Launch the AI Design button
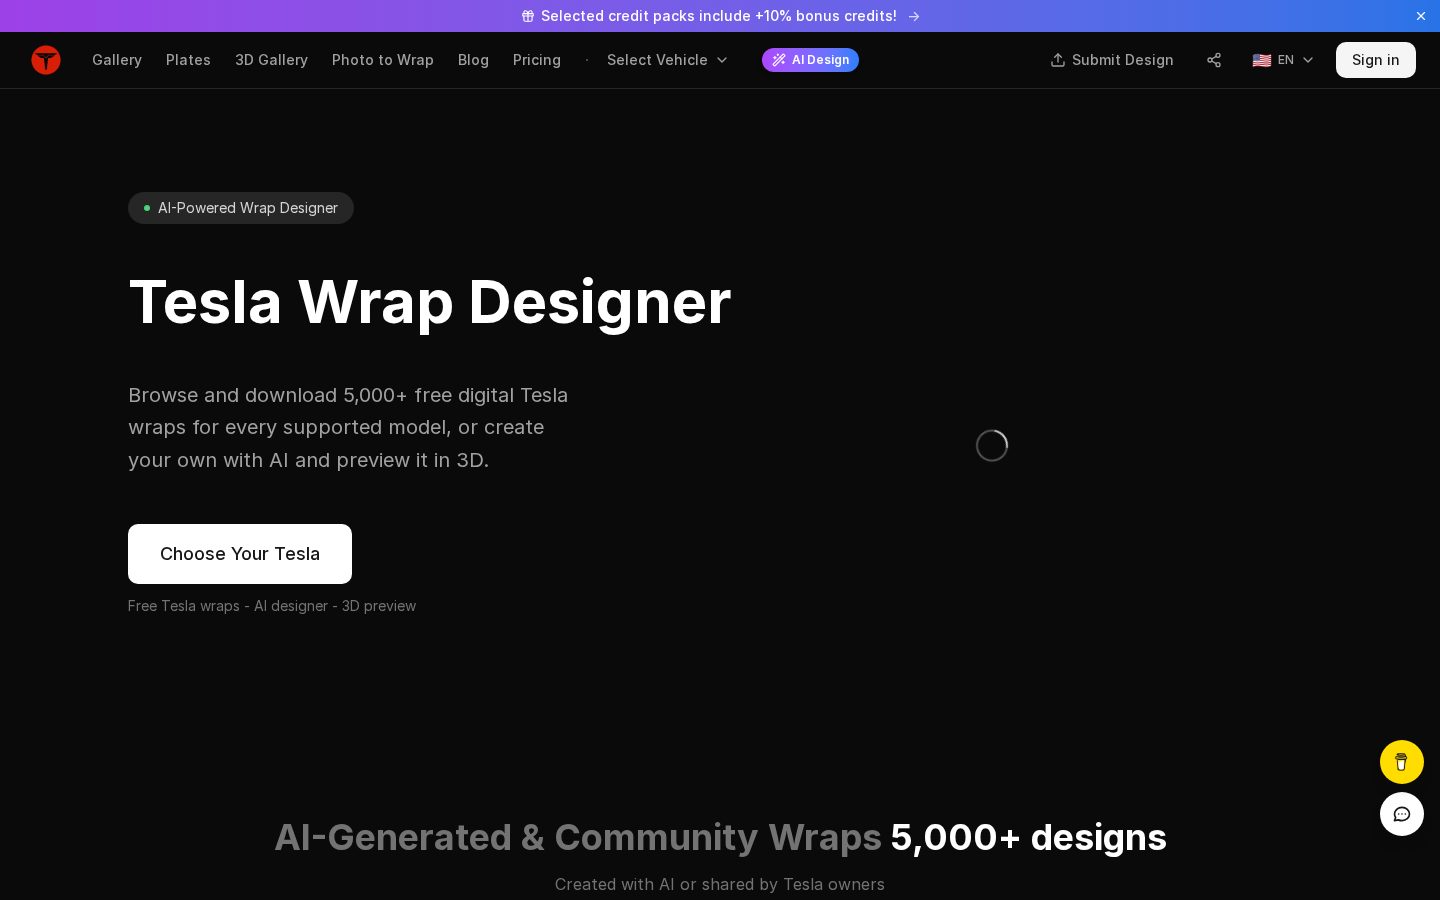1440x900 pixels. coord(810,60)
